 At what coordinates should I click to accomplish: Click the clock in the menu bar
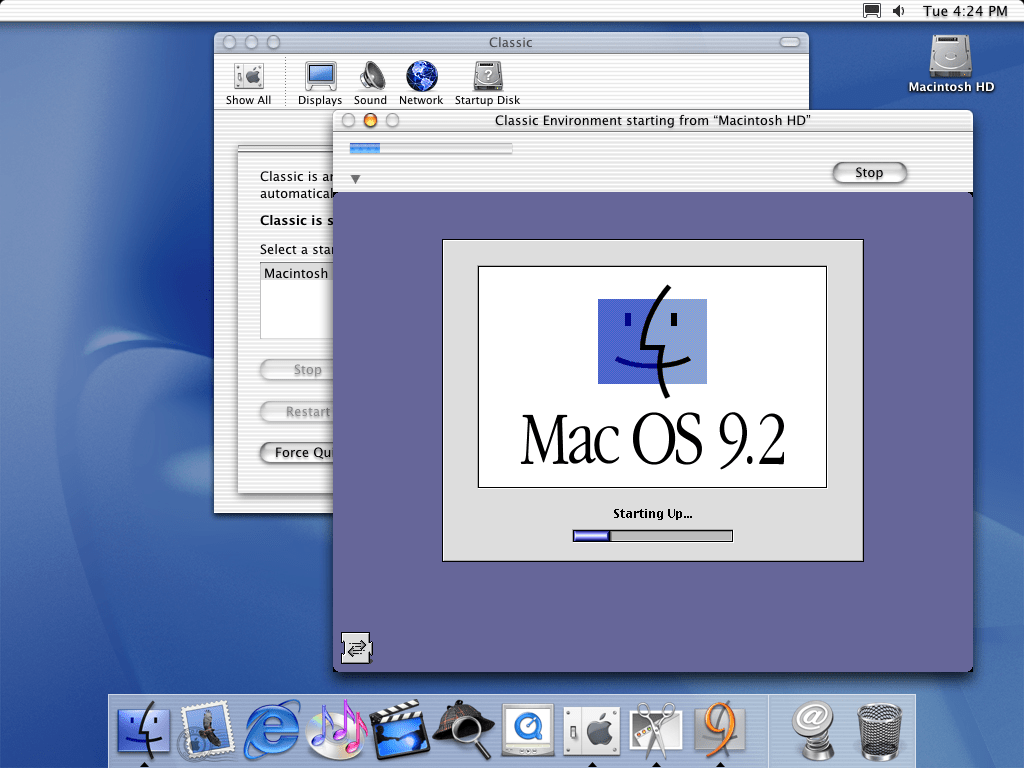tap(965, 11)
